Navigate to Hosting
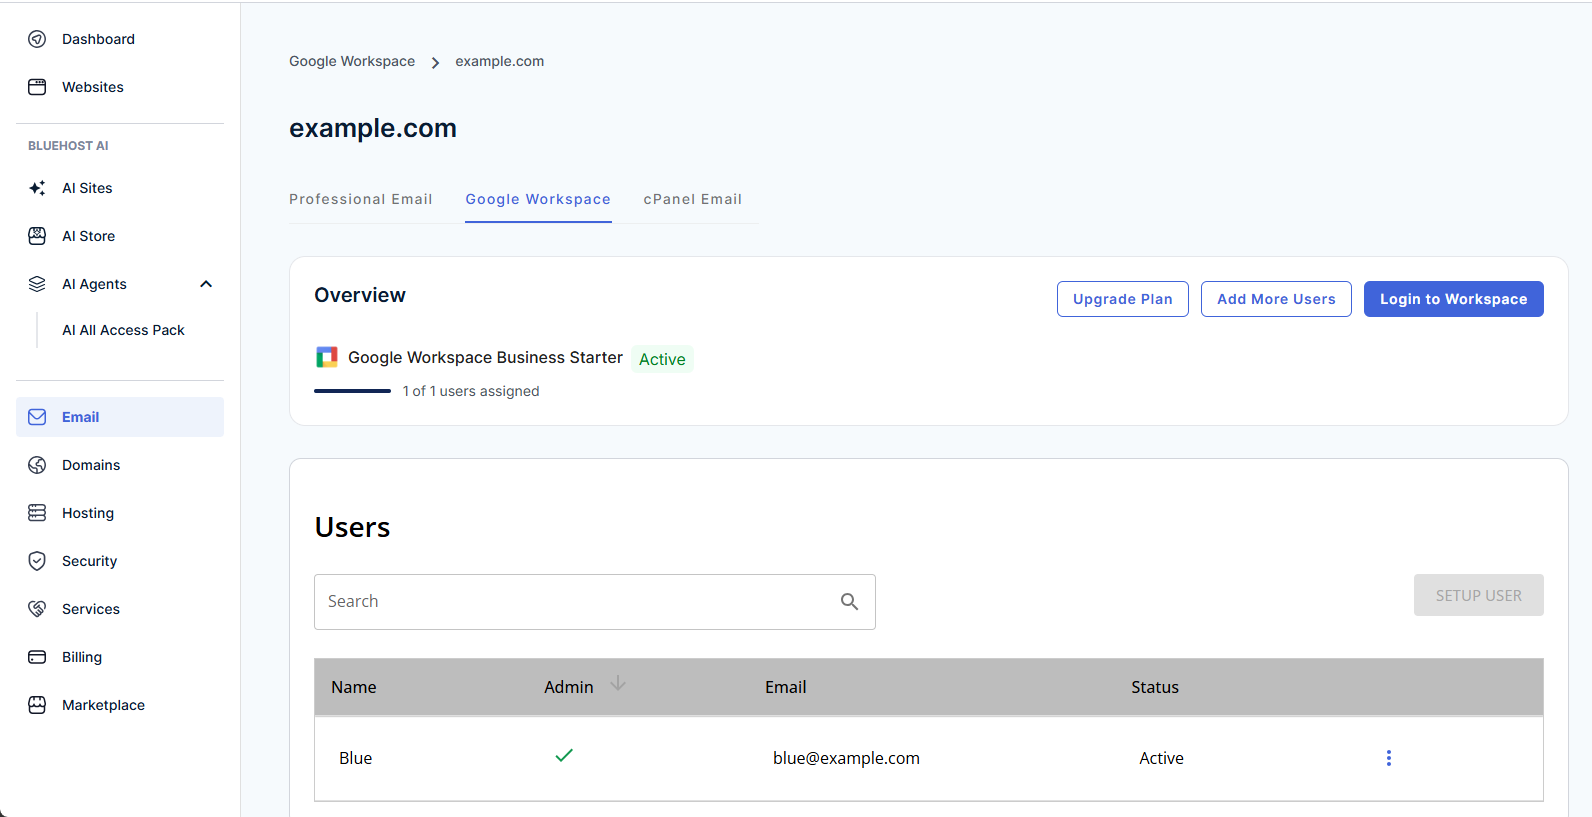1592x817 pixels. click(x=88, y=513)
